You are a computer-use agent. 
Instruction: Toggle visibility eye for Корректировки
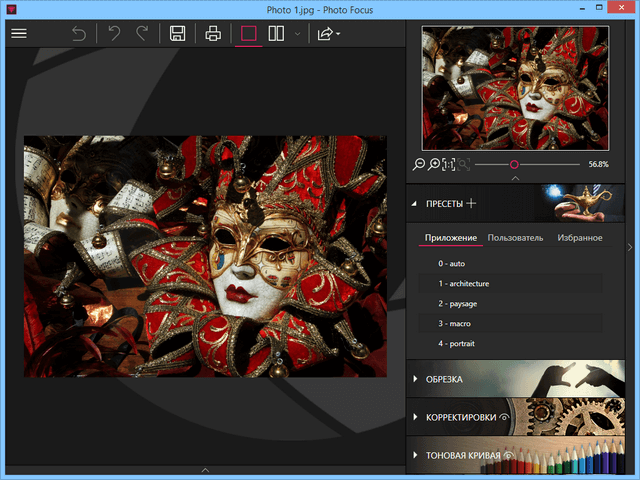coord(505,417)
